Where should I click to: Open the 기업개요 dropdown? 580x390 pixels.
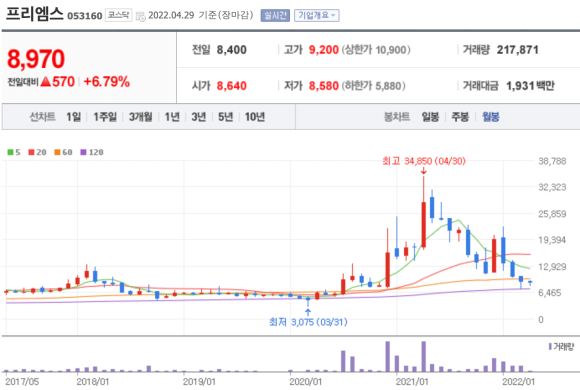[x=317, y=16]
